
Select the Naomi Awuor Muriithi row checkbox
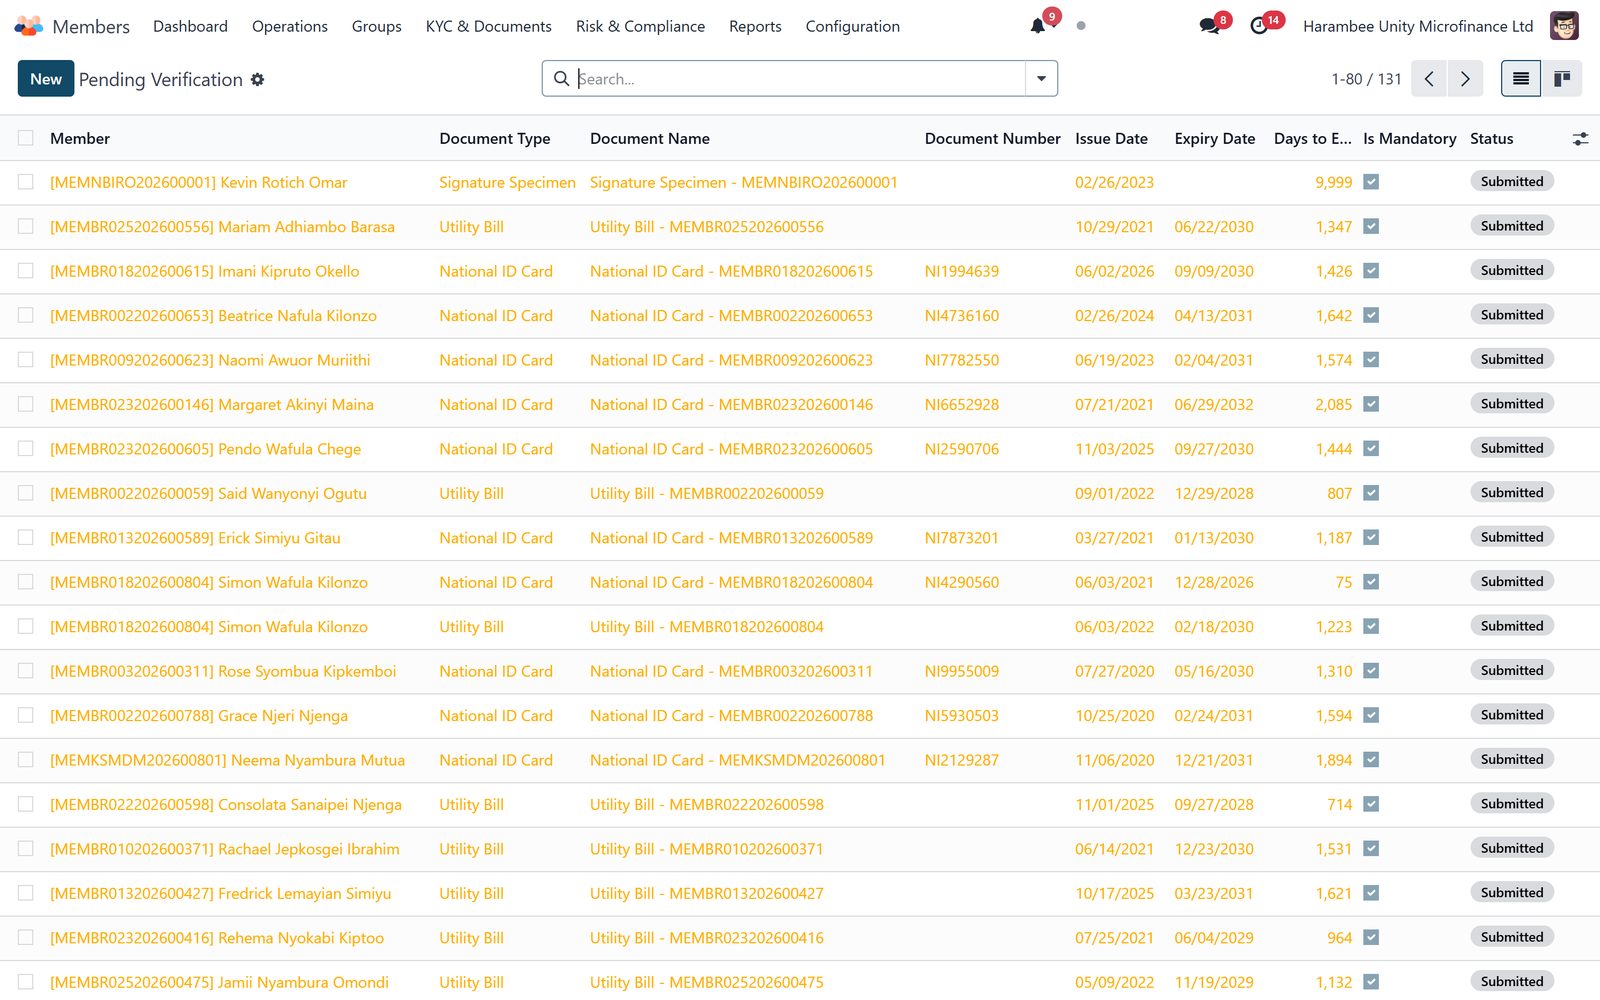26,360
